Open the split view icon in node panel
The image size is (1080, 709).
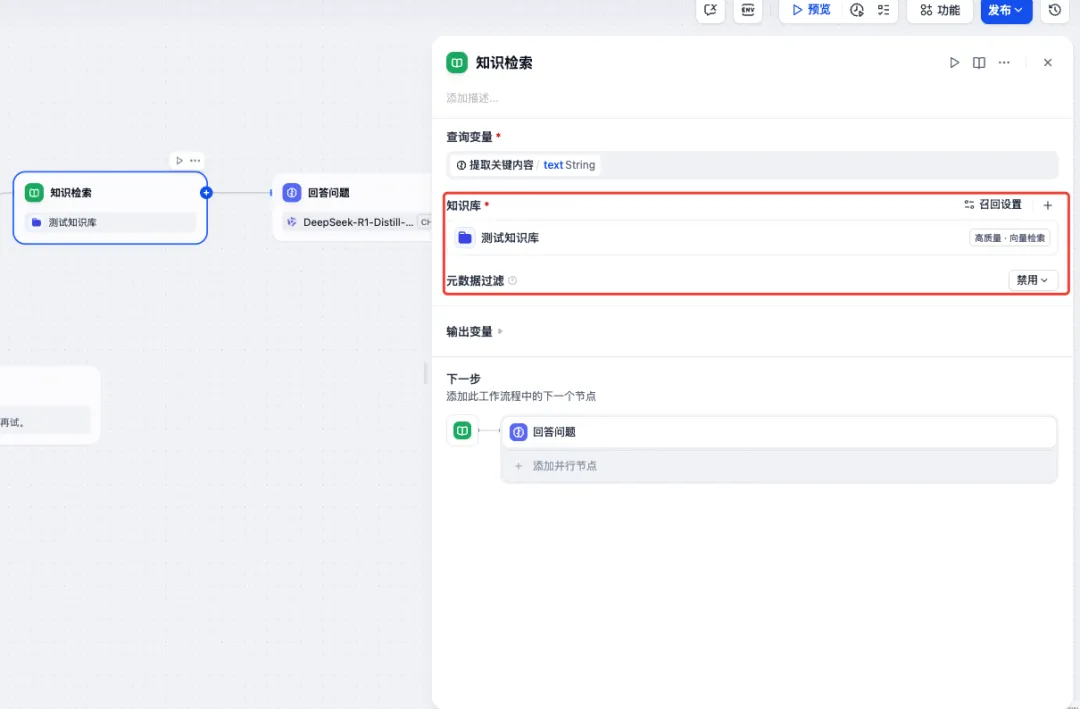coord(978,62)
